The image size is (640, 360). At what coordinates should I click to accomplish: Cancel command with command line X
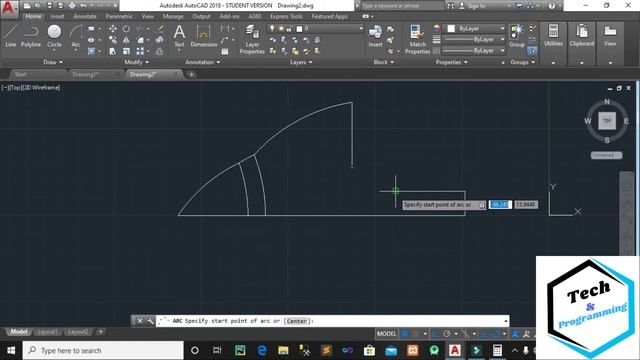(140, 321)
